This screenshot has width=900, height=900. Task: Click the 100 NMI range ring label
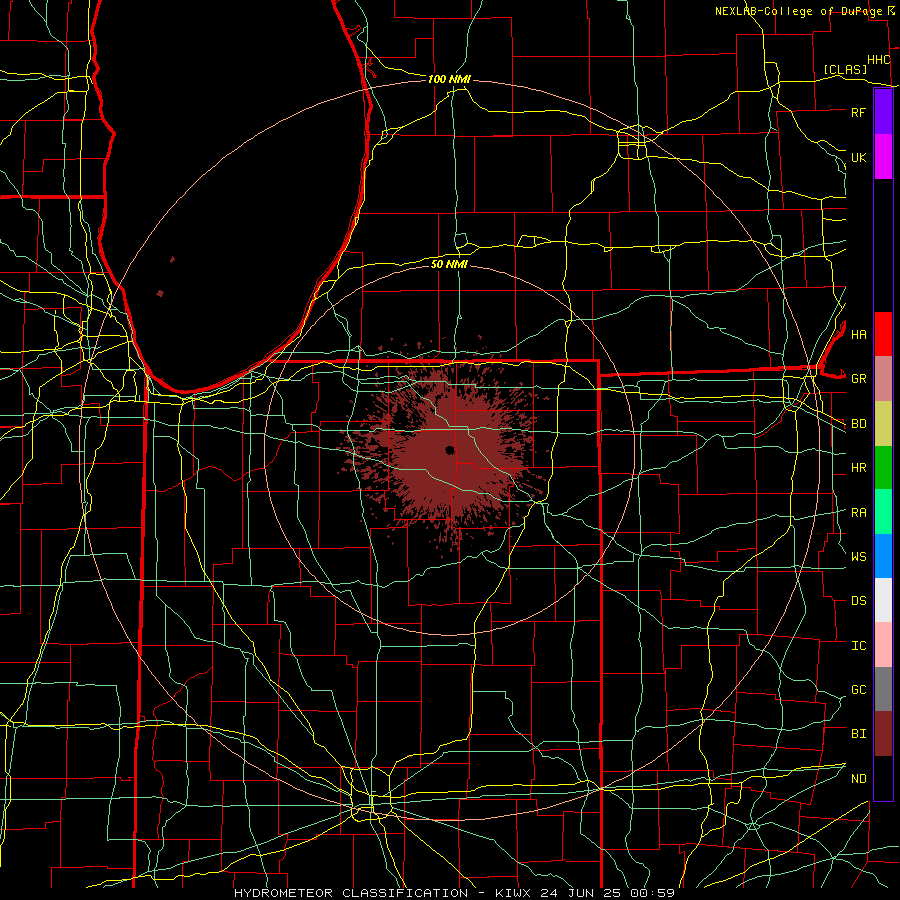pyautogui.click(x=449, y=79)
